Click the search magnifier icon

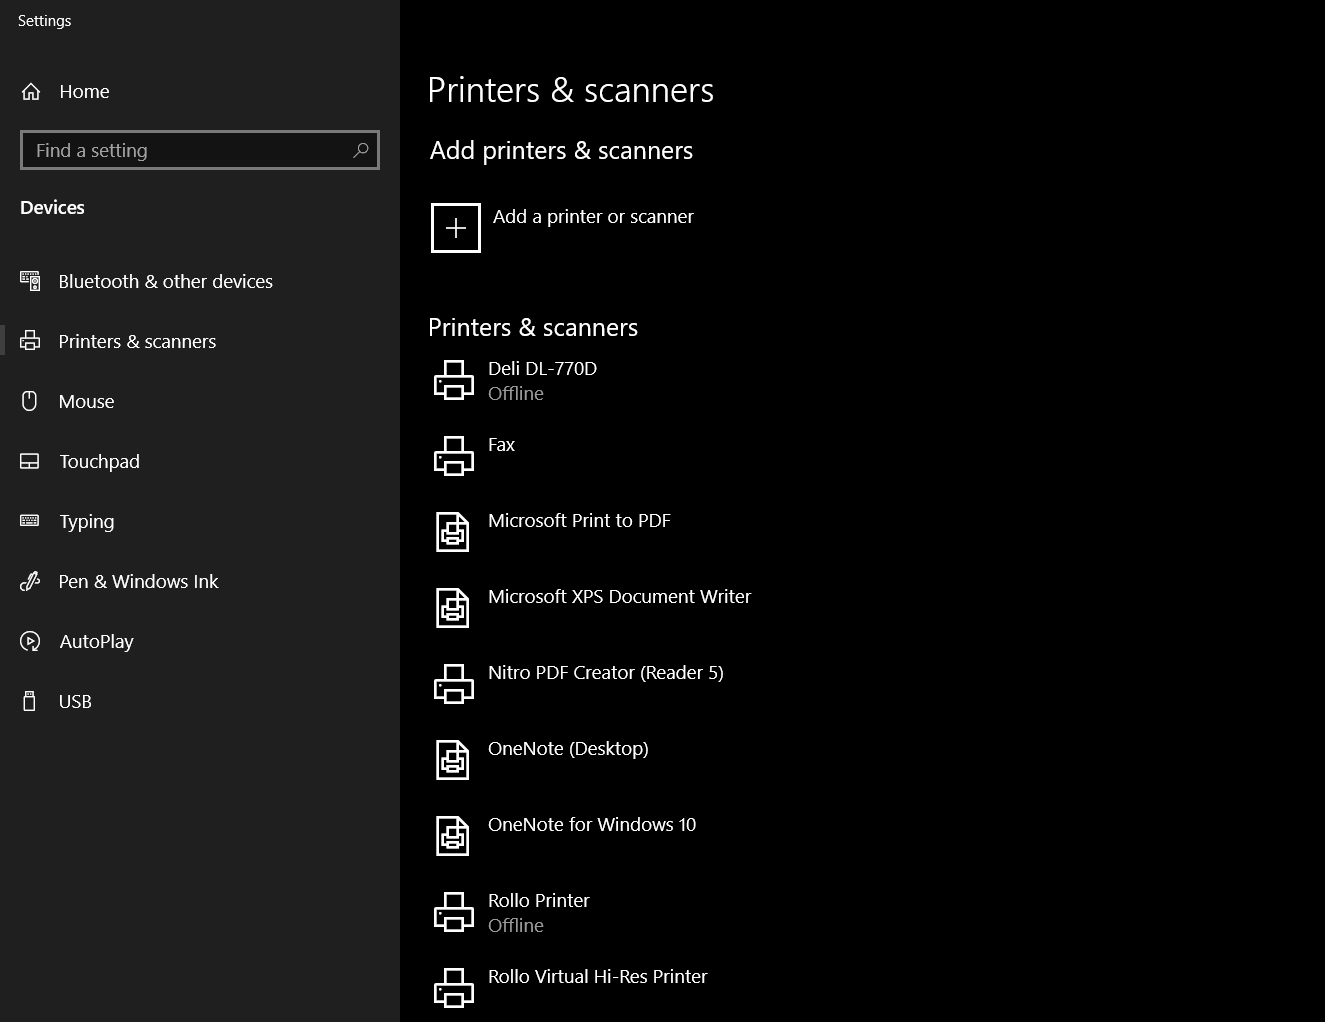(x=361, y=150)
